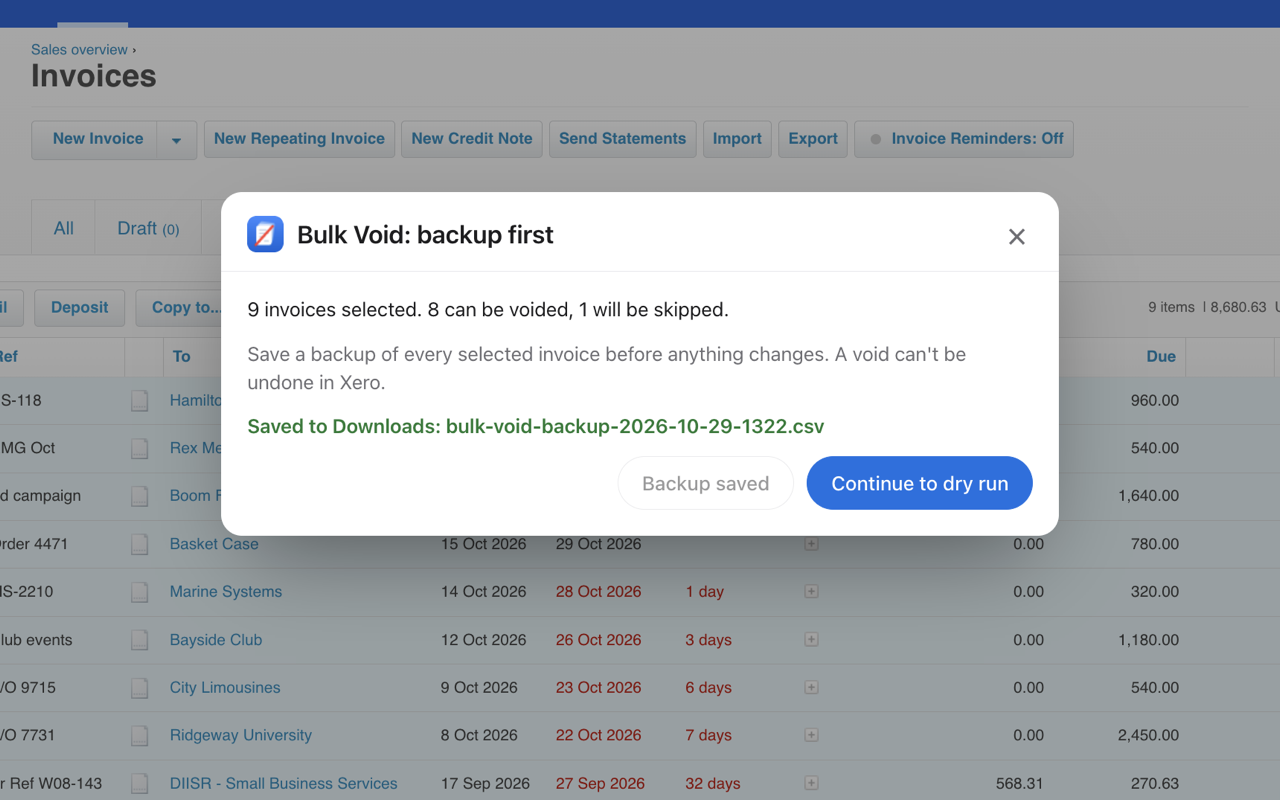Viewport: 1280px width, 800px height.
Task: Click document icon in DIISR row
Action: click(140, 783)
